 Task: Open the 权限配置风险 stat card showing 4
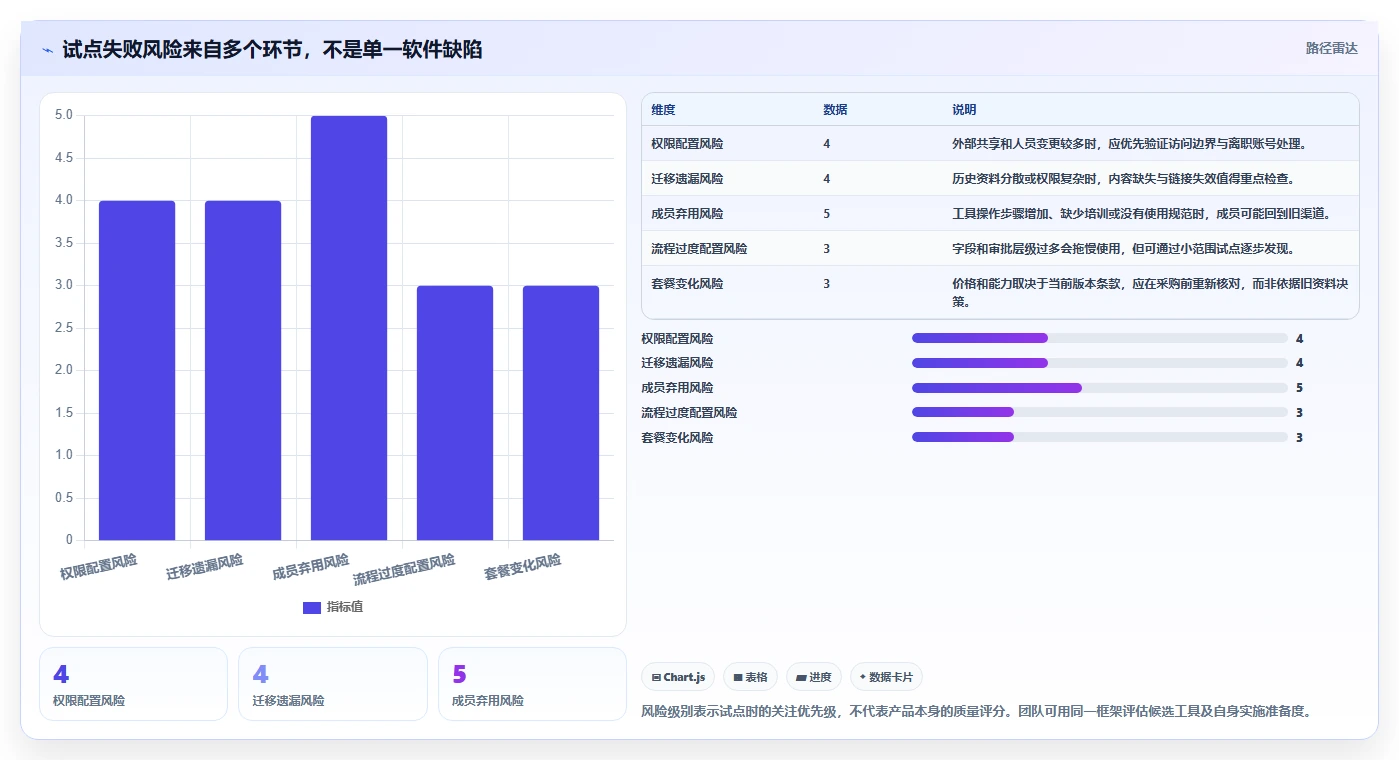pyautogui.click(x=133, y=684)
